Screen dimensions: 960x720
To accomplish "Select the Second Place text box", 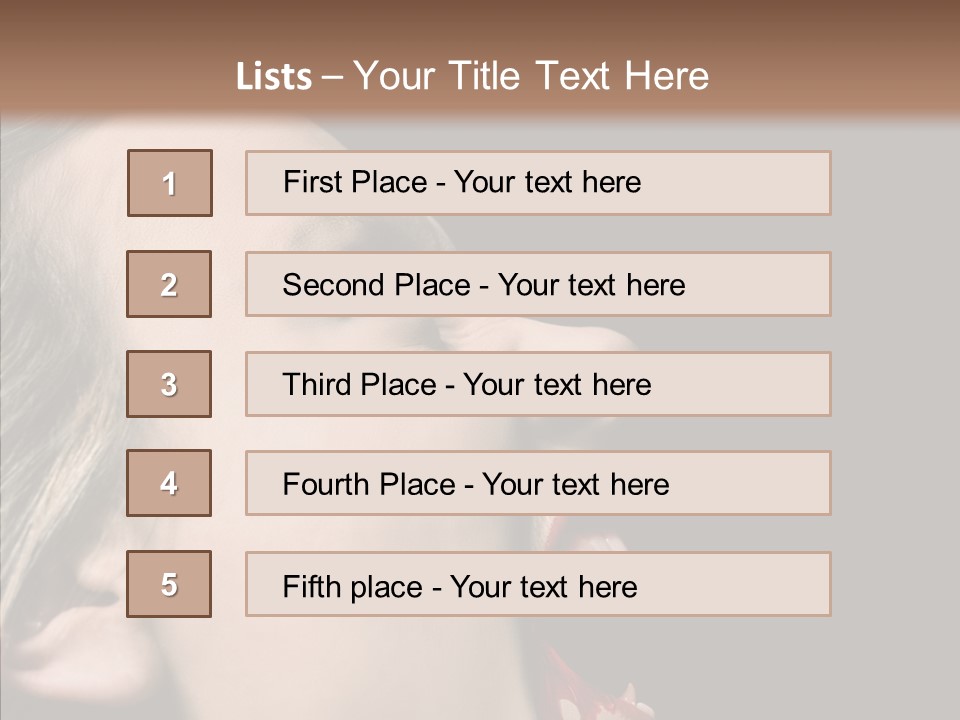I will [538, 284].
